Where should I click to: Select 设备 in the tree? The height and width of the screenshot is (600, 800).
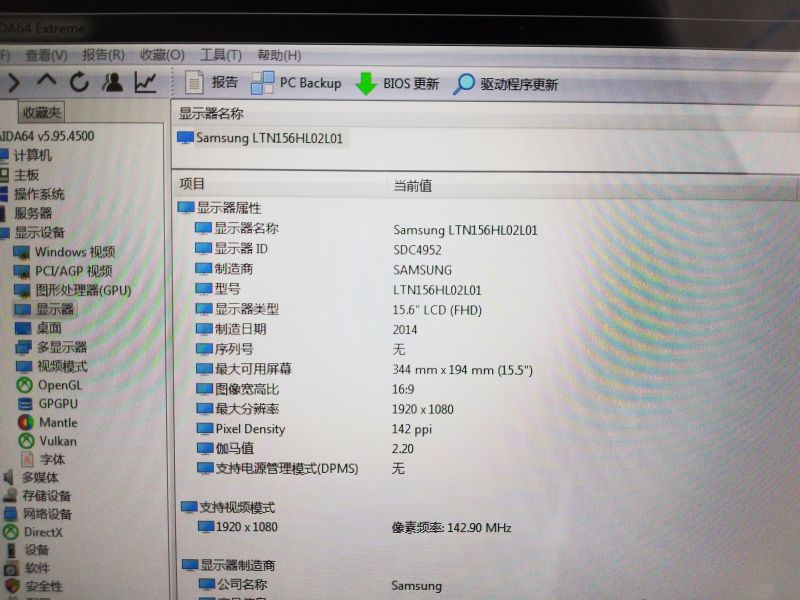27,550
